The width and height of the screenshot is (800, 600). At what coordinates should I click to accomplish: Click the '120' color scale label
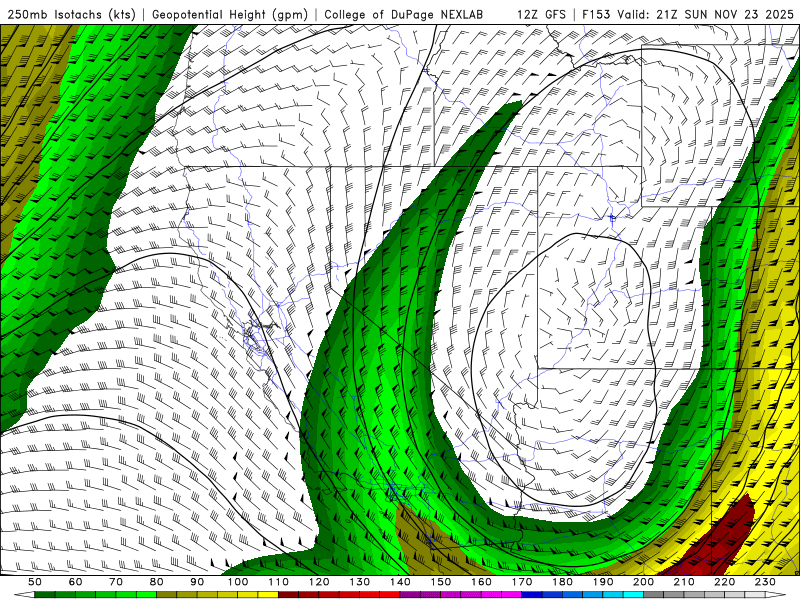[319, 582]
